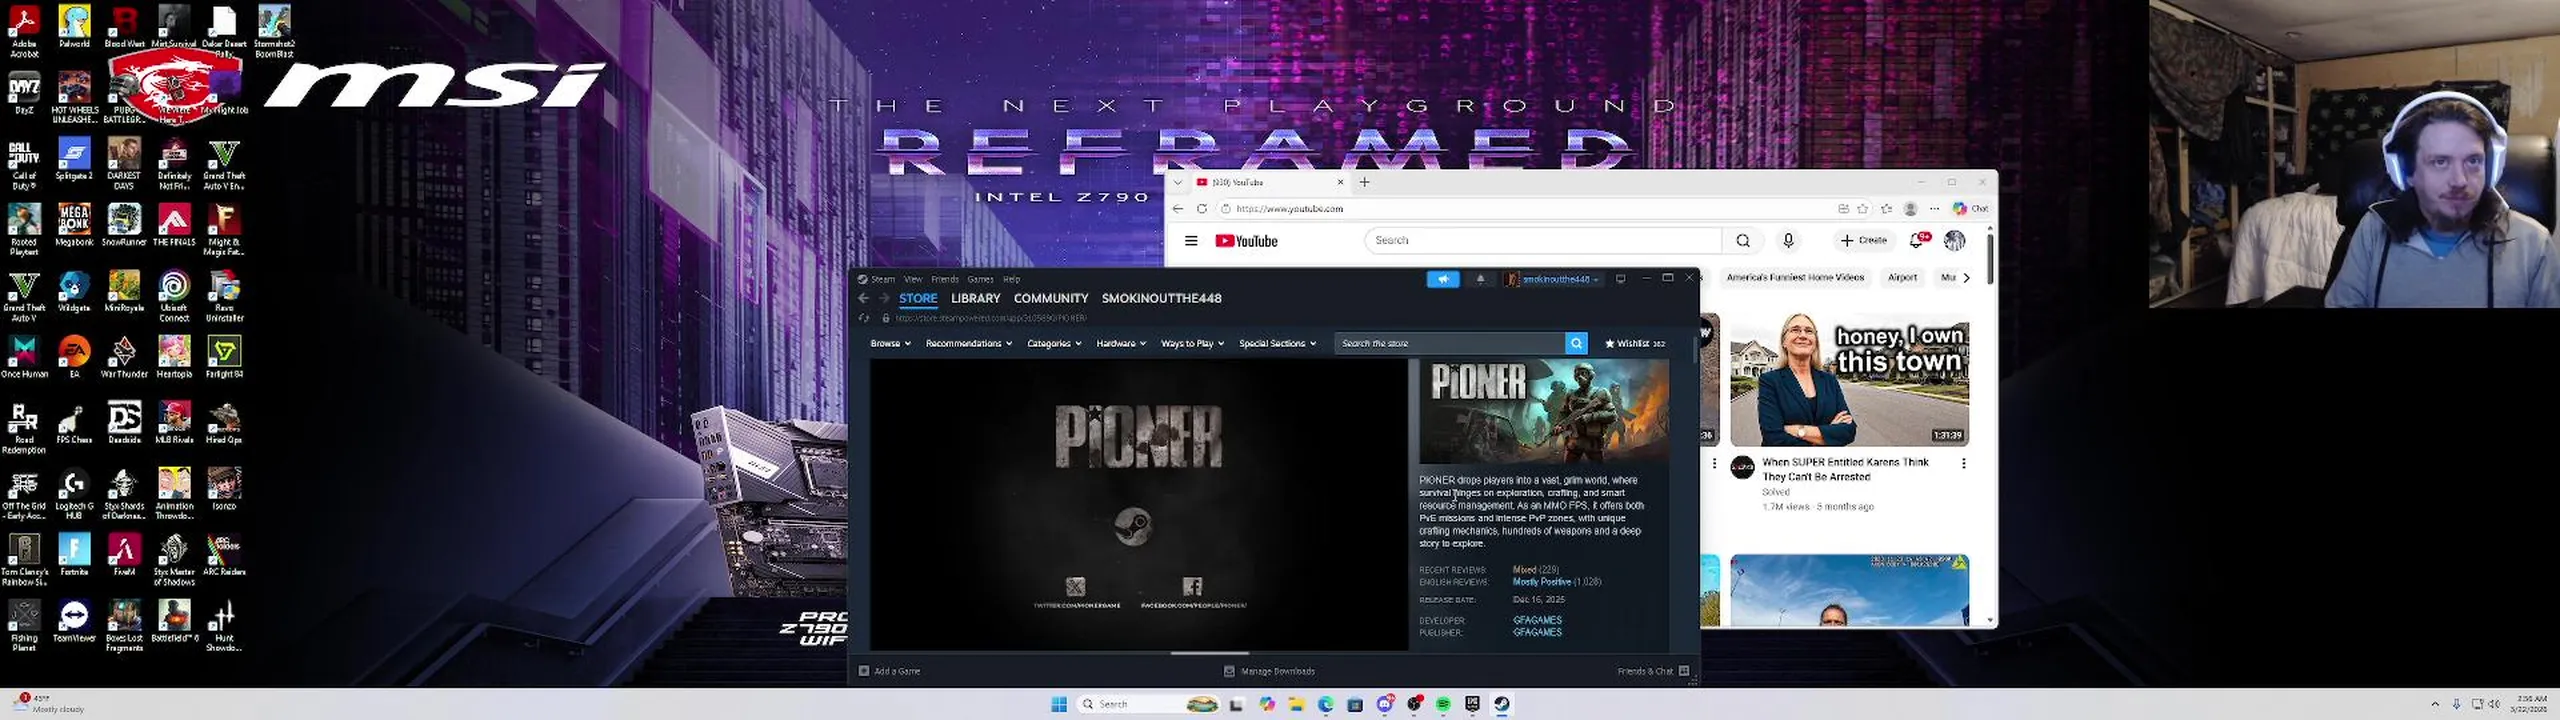Select the Ubisoft Connect desktop icon
This screenshot has height=720, width=2560.
[174, 296]
